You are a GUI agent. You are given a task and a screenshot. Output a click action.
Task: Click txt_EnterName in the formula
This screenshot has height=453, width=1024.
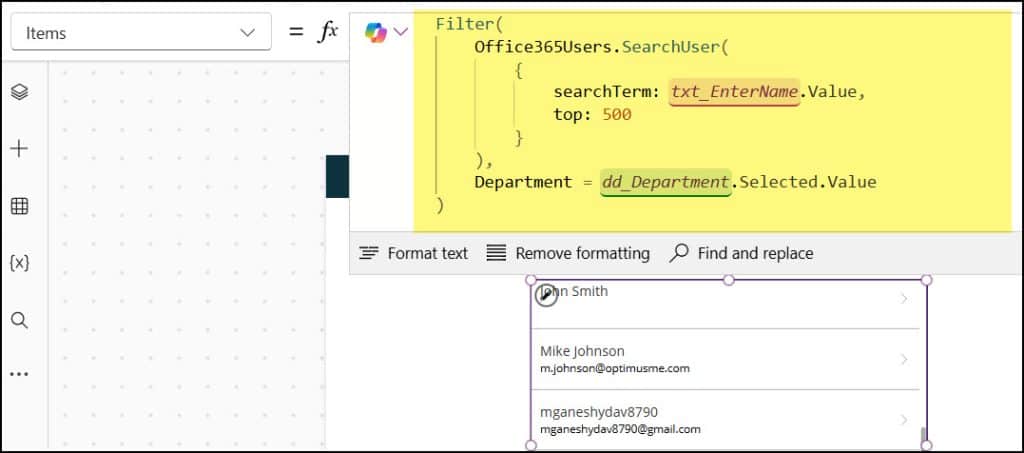click(735, 92)
